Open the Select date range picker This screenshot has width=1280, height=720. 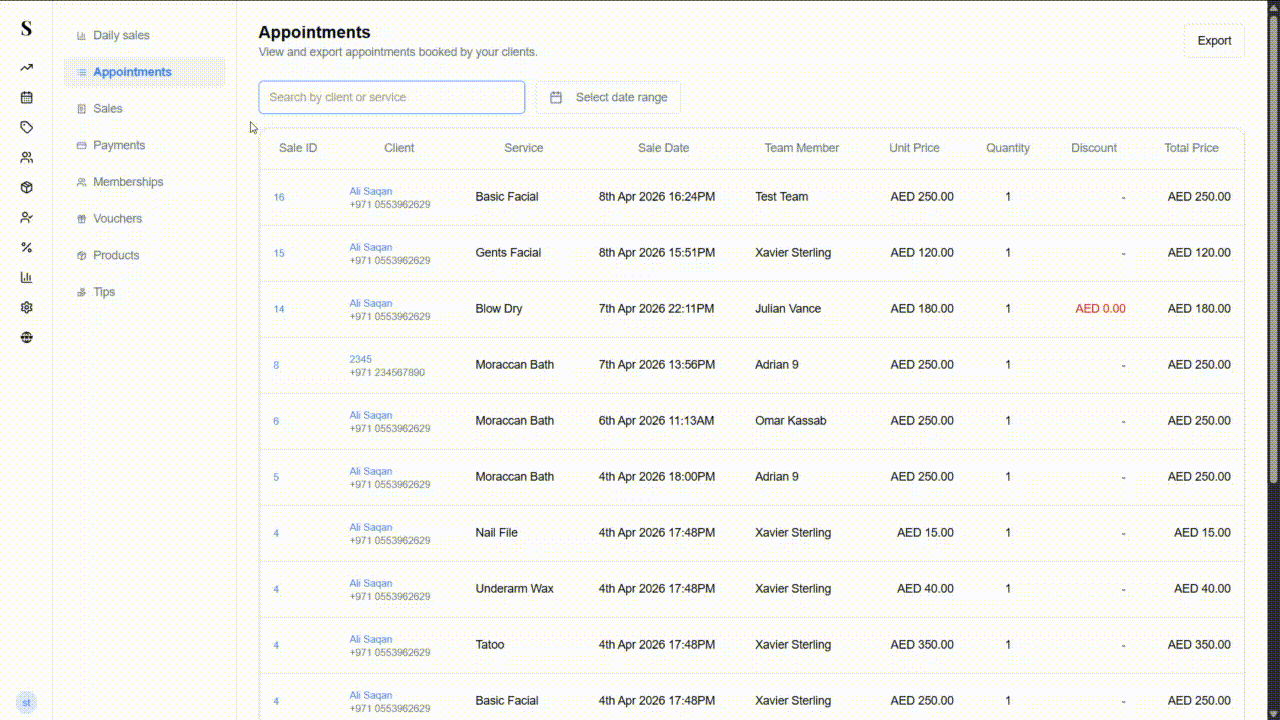tap(608, 97)
